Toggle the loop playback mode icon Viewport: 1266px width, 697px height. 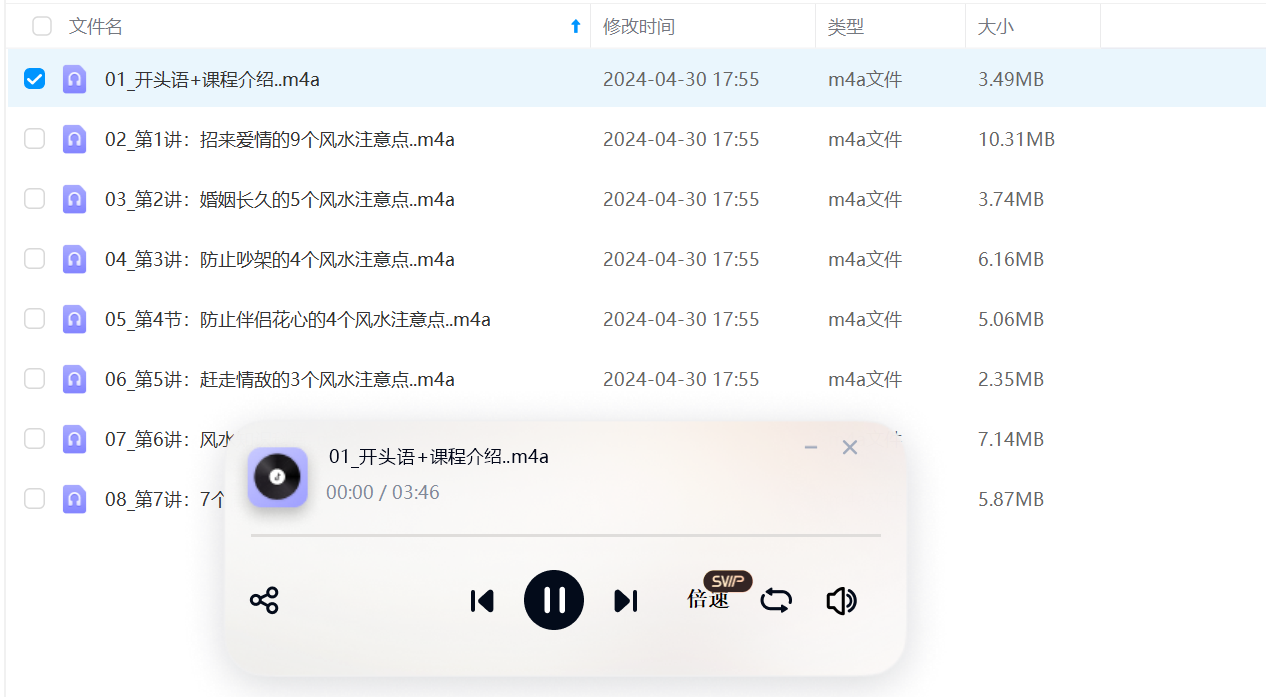(776, 600)
